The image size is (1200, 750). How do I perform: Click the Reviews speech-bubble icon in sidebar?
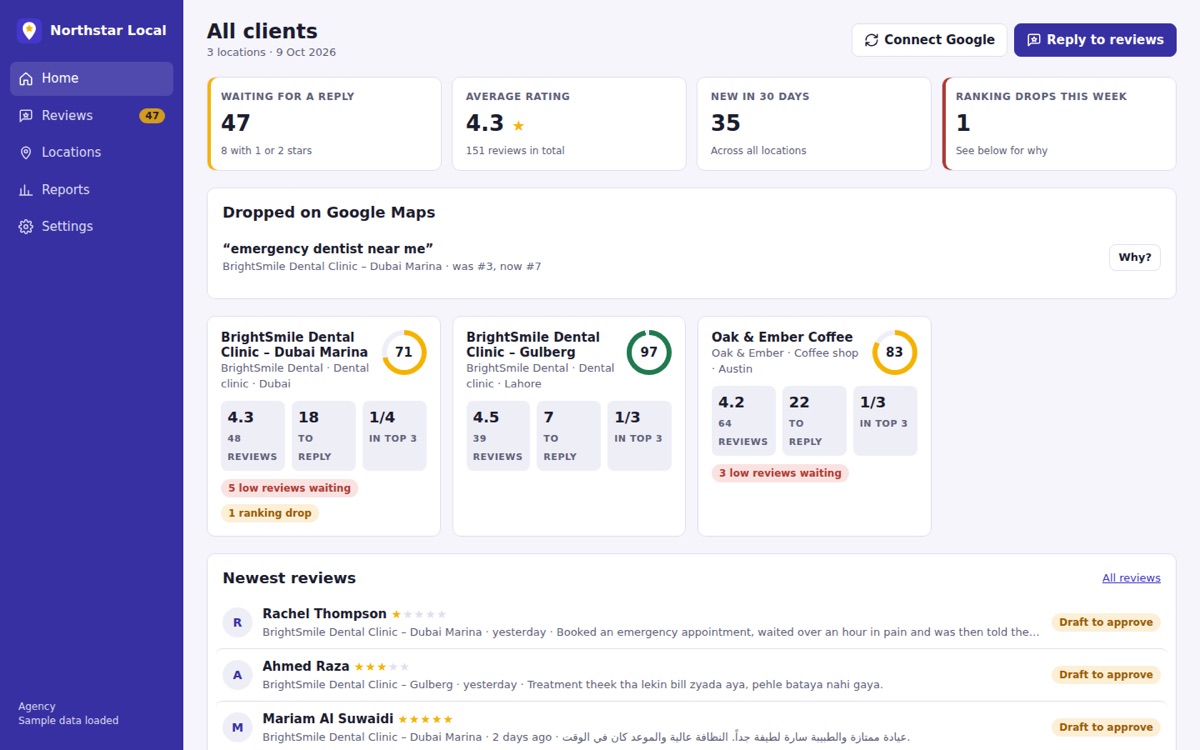[x=26, y=115]
